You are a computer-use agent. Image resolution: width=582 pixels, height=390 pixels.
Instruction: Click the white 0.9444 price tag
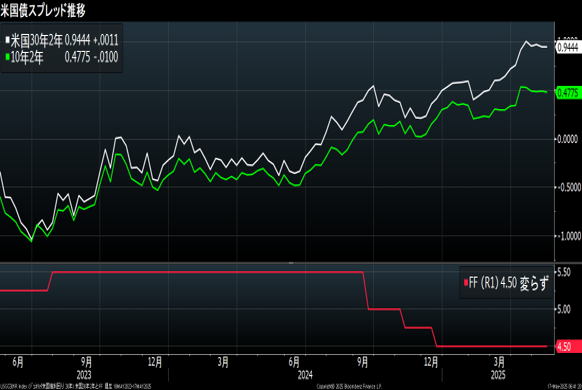coord(568,47)
